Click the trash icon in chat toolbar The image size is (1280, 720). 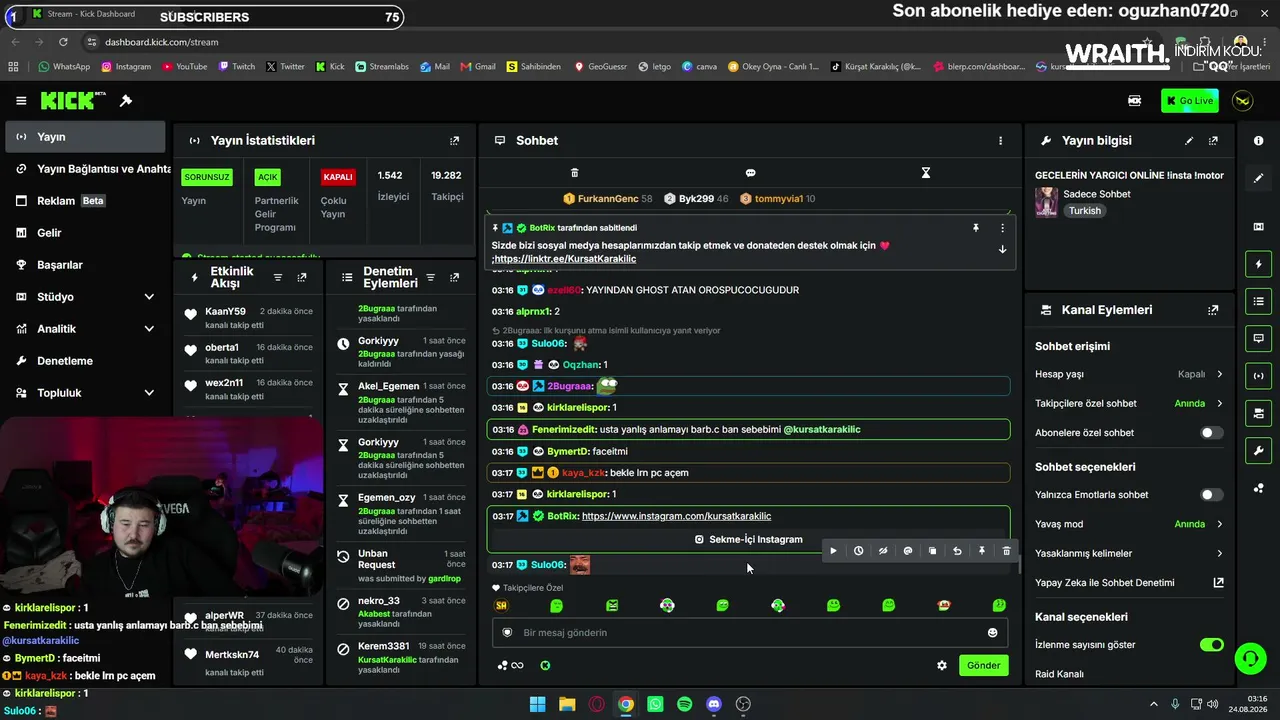pyautogui.click(x=574, y=173)
